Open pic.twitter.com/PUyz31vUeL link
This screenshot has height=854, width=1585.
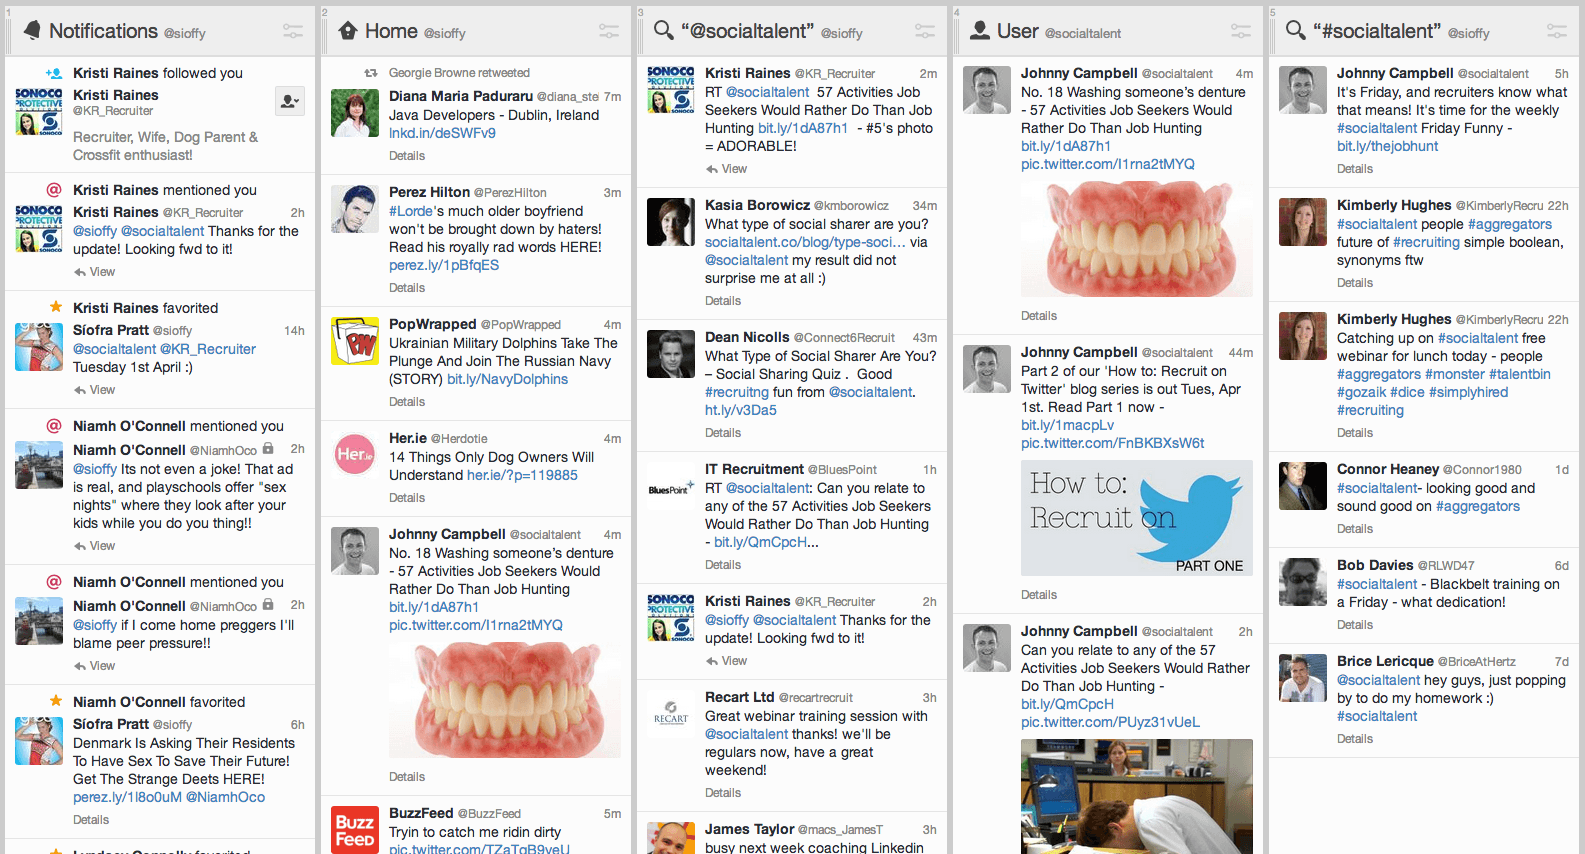(x=1110, y=722)
